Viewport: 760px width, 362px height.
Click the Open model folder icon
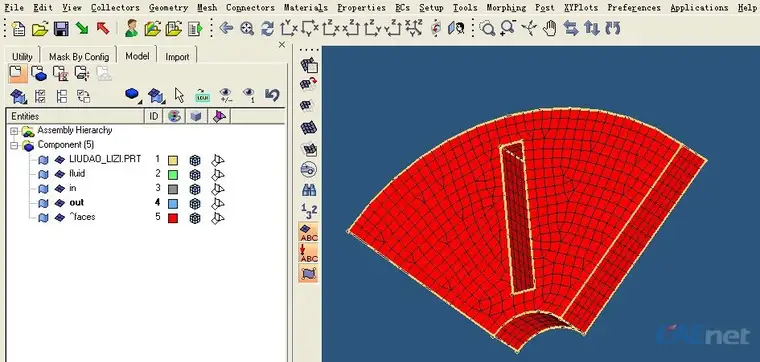(x=40, y=29)
